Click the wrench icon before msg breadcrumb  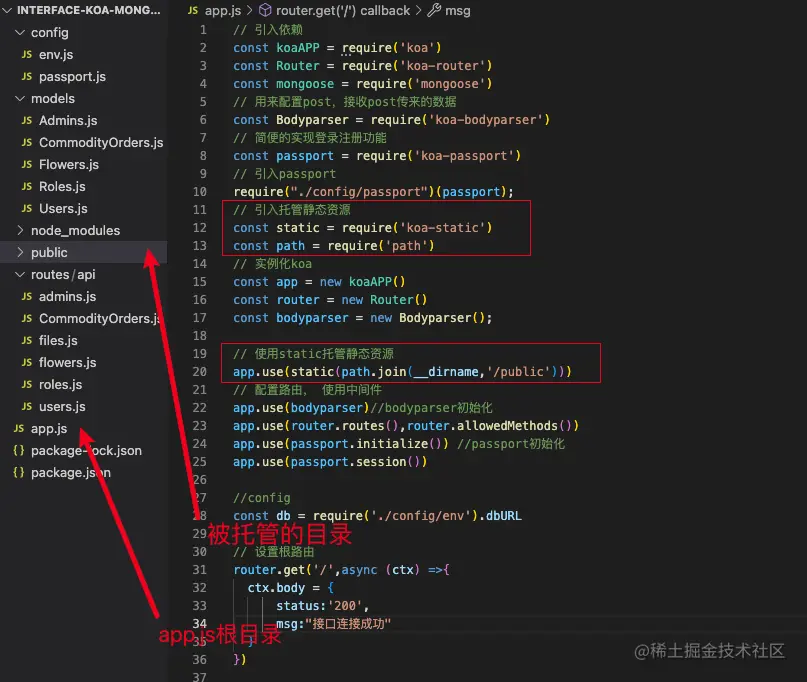[x=434, y=10]
